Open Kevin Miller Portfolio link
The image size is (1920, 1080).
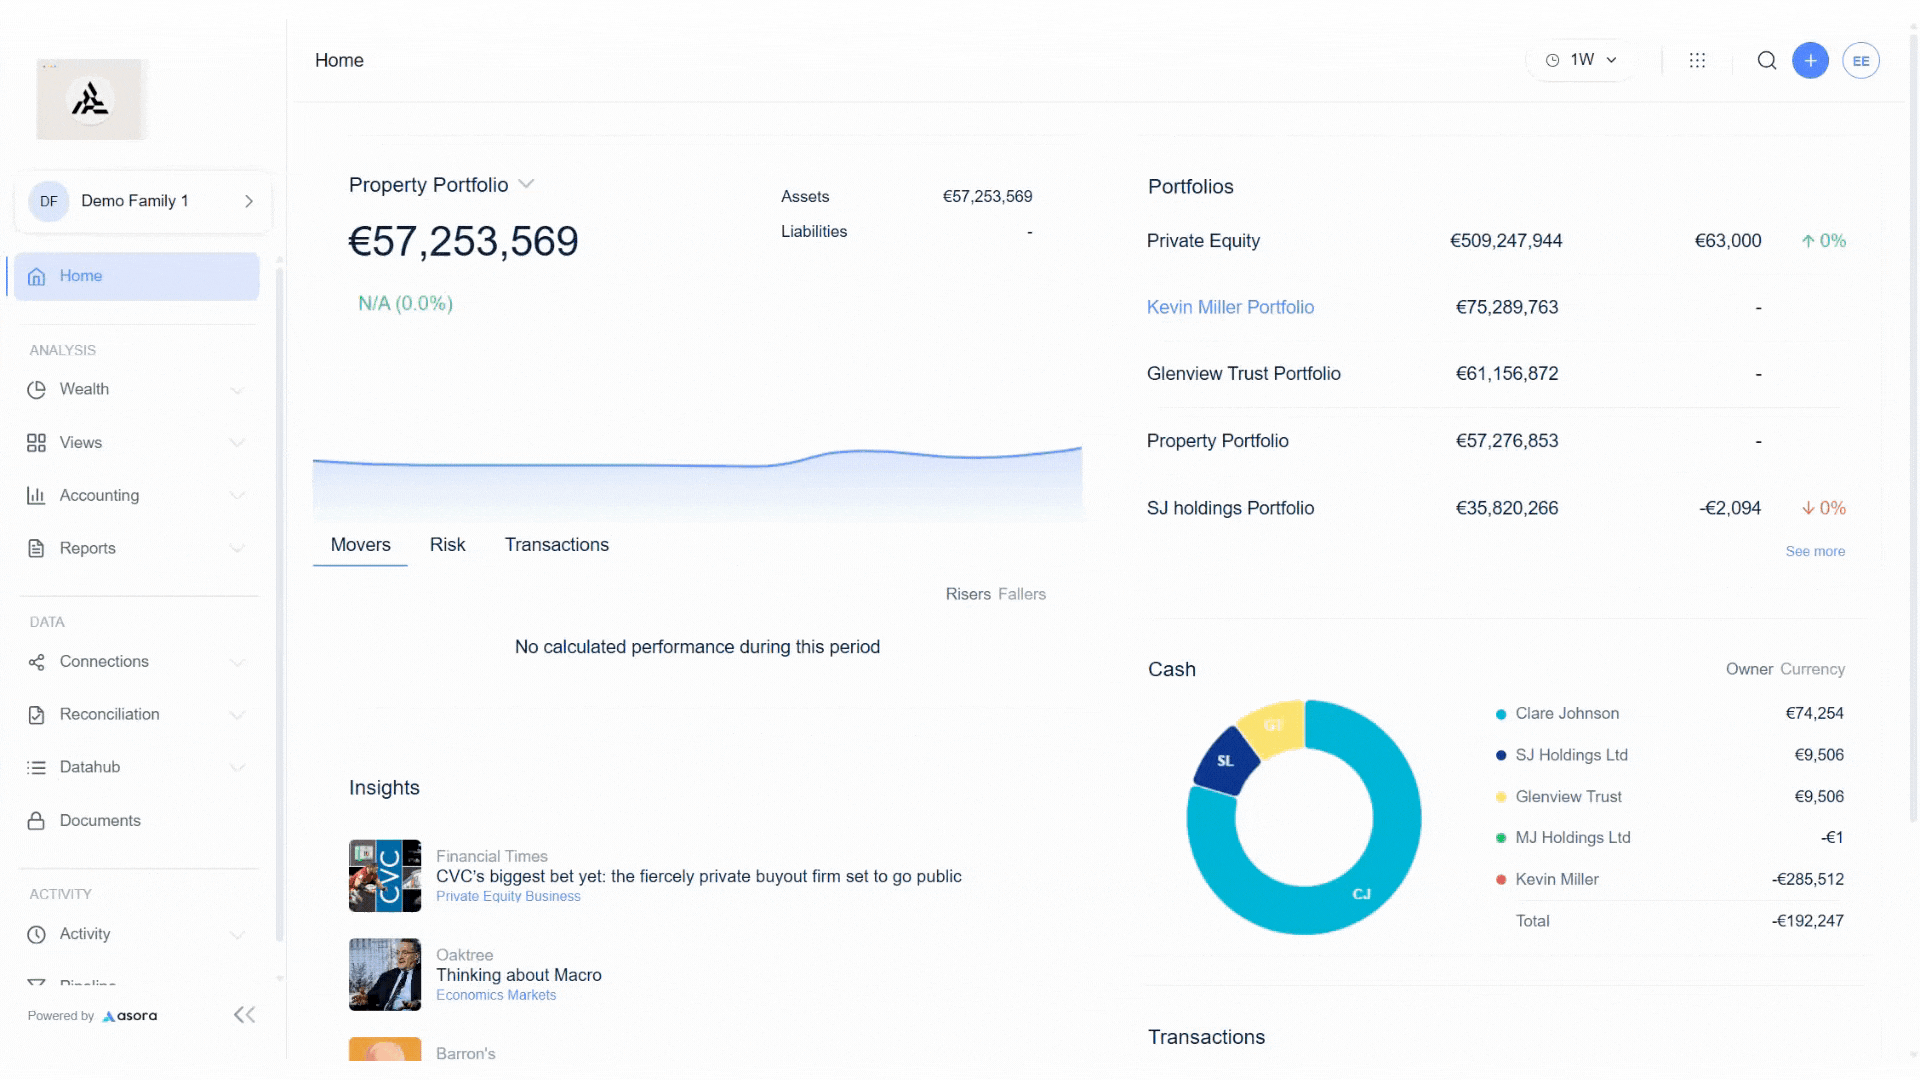(x=1229, y=308)
